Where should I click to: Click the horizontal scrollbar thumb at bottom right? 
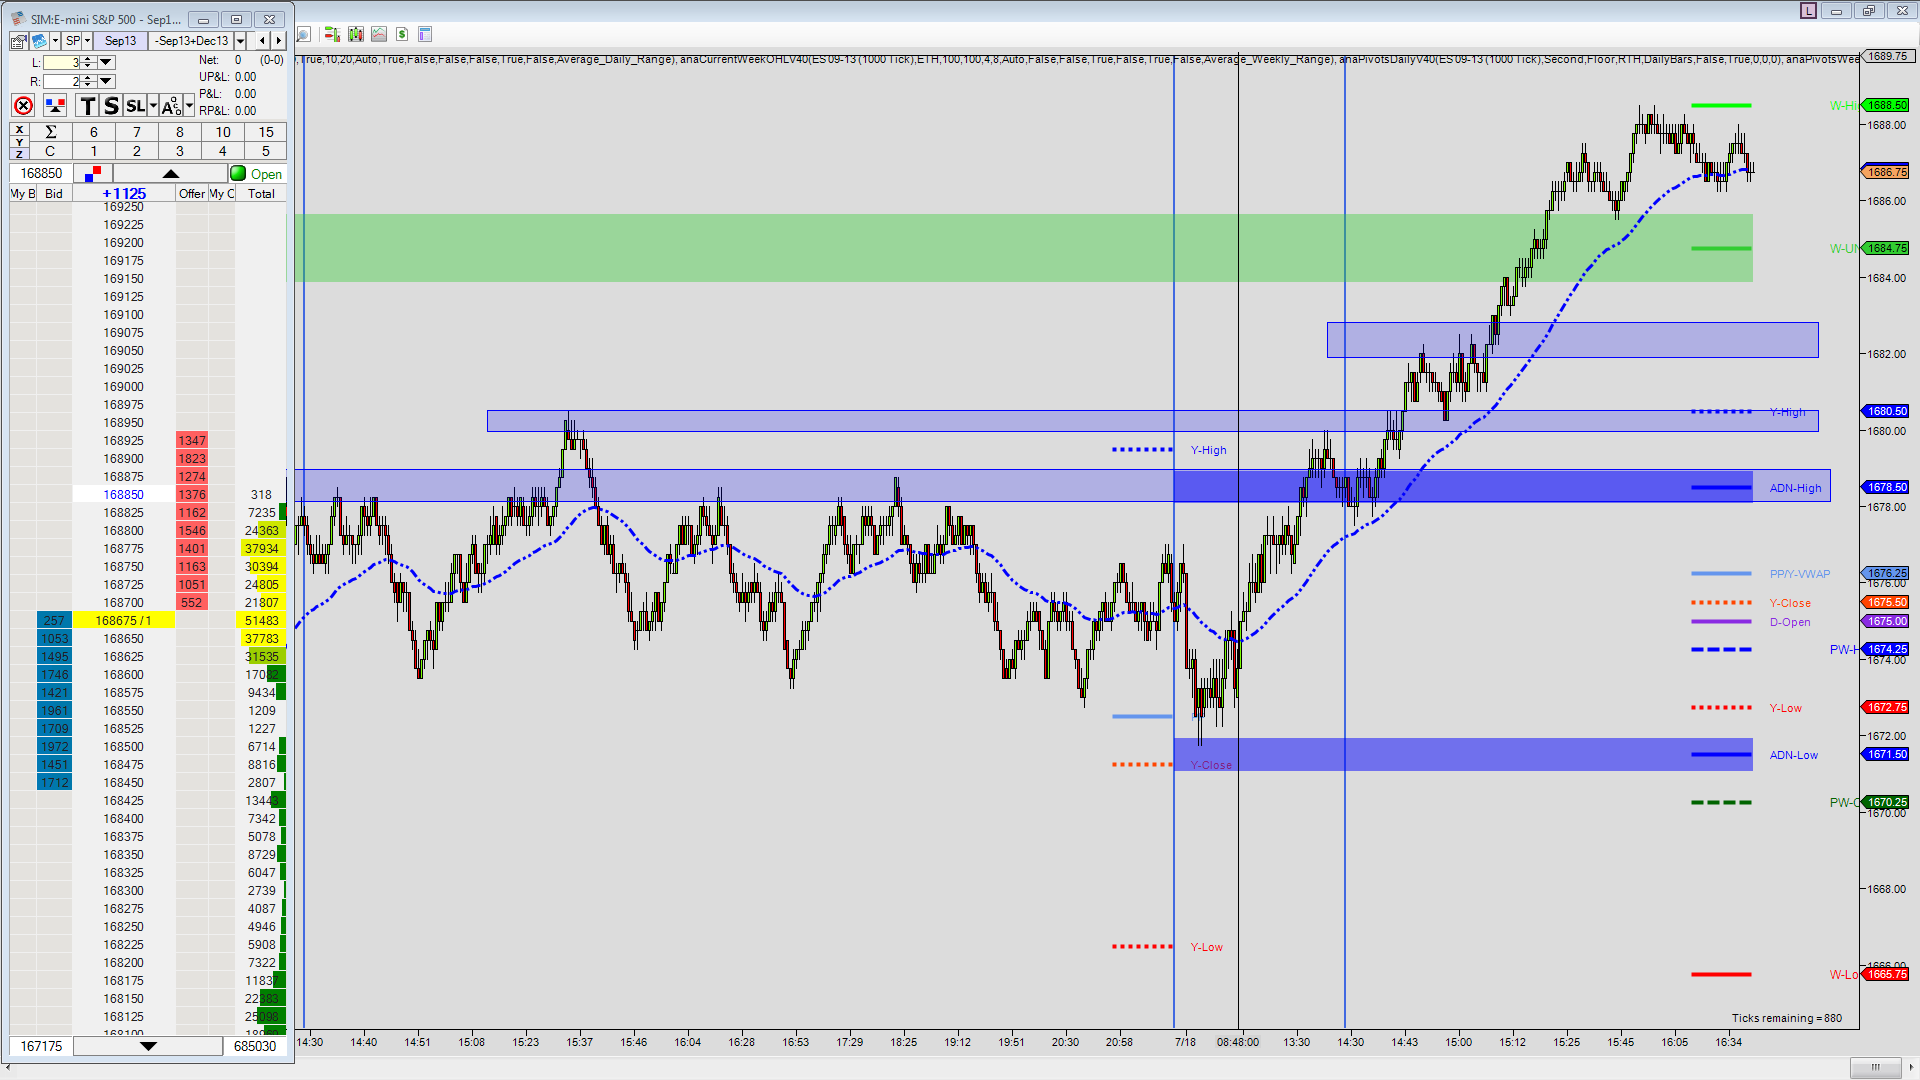click(x=1875, y=1067)
